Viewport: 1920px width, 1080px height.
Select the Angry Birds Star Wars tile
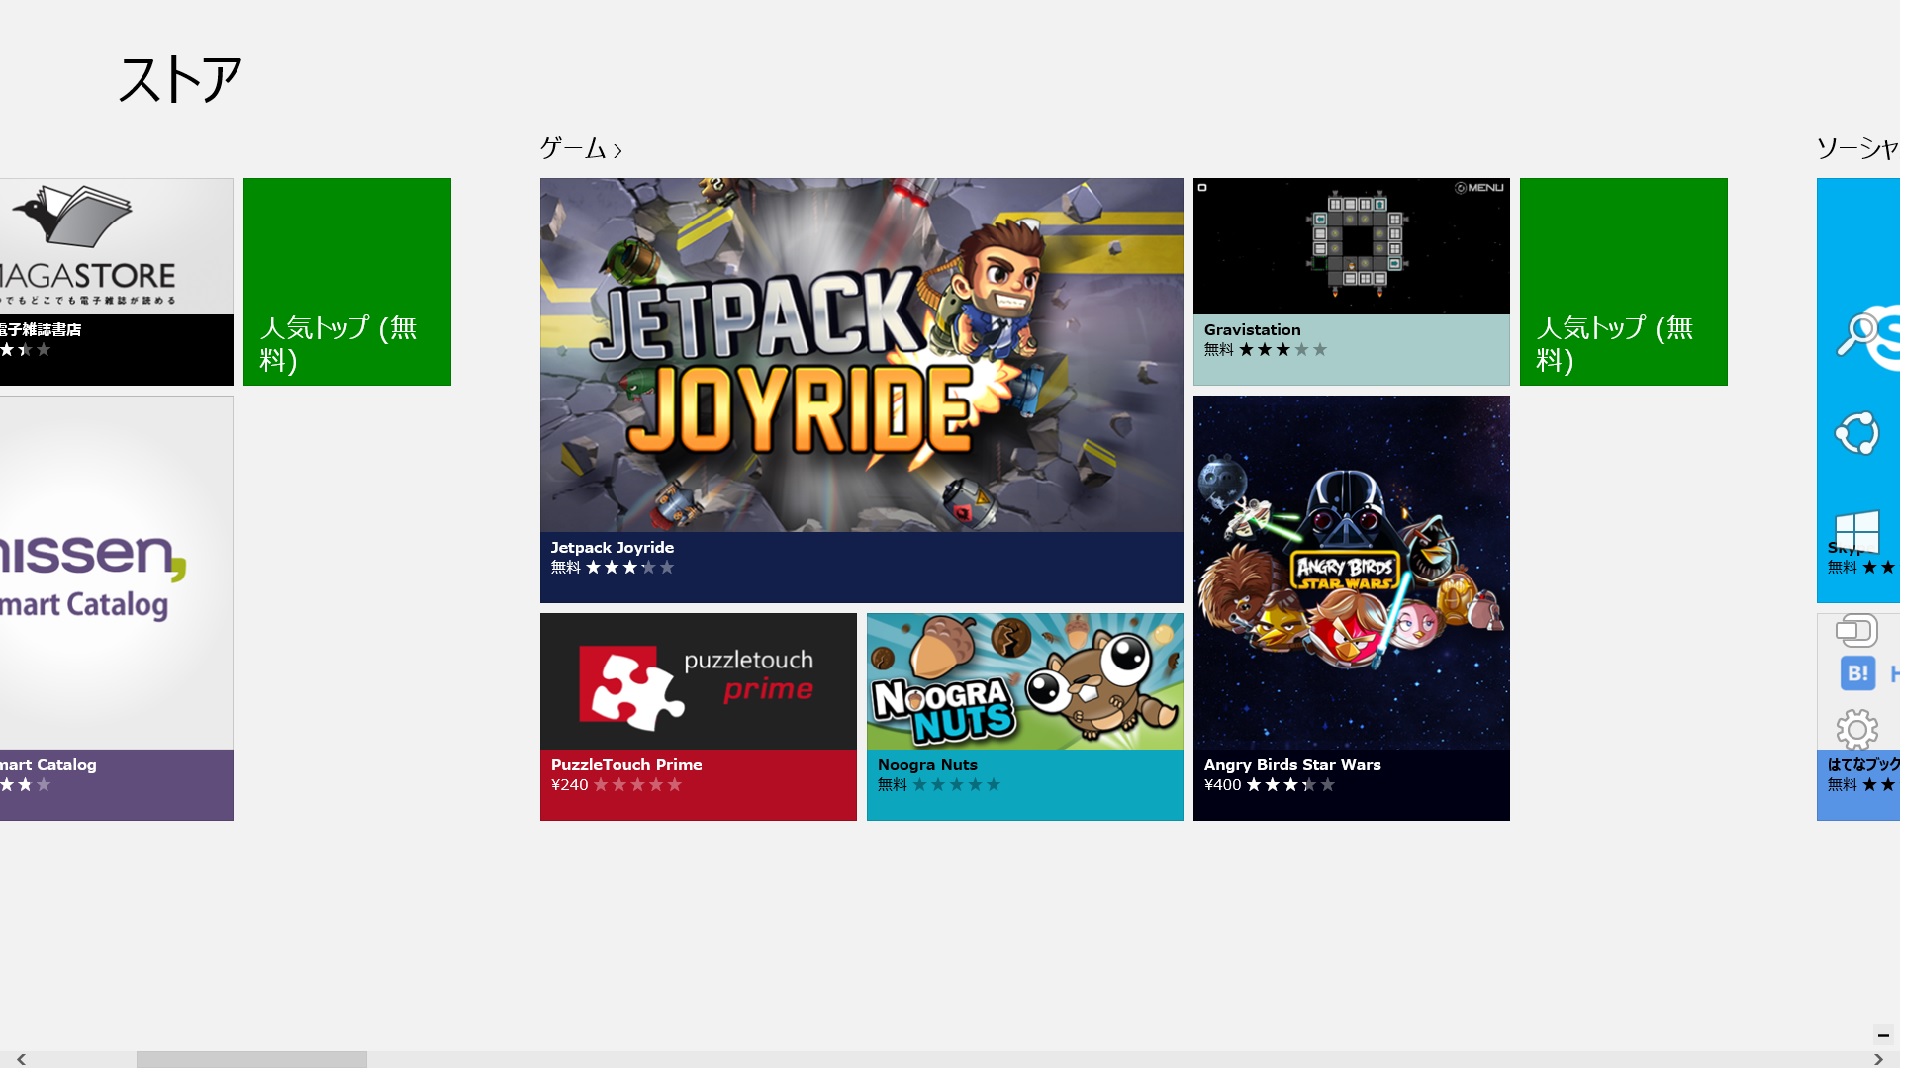point(1350,608)
